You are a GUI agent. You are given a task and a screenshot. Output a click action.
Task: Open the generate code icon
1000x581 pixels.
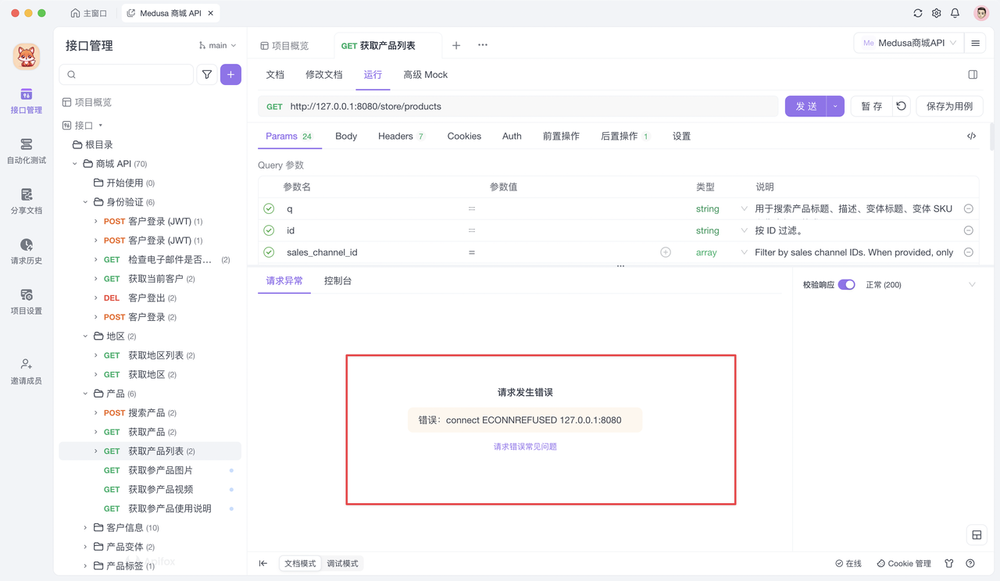pos(971,136)
